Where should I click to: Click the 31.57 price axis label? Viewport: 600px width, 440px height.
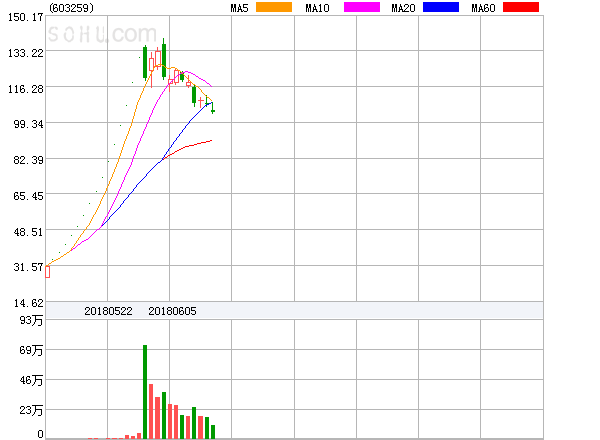point(28,267)
